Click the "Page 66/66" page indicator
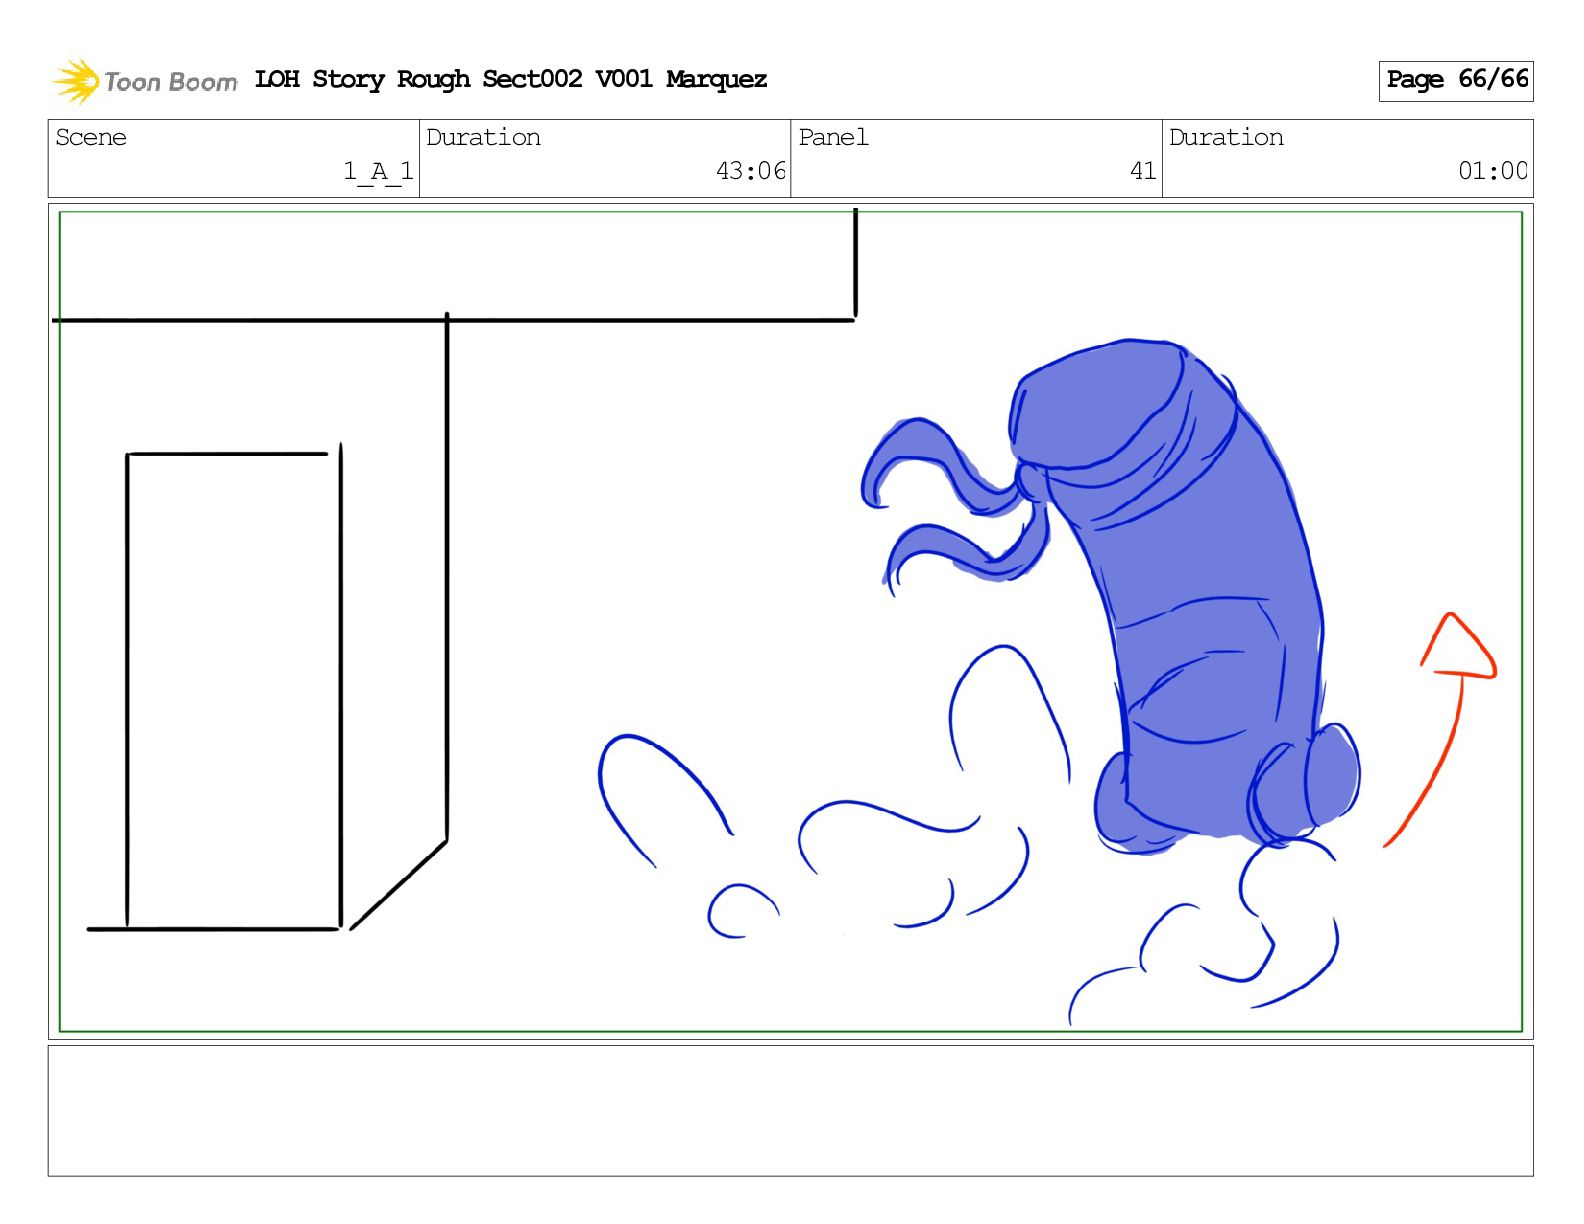1584x1224 pixels. point(1456,80)
